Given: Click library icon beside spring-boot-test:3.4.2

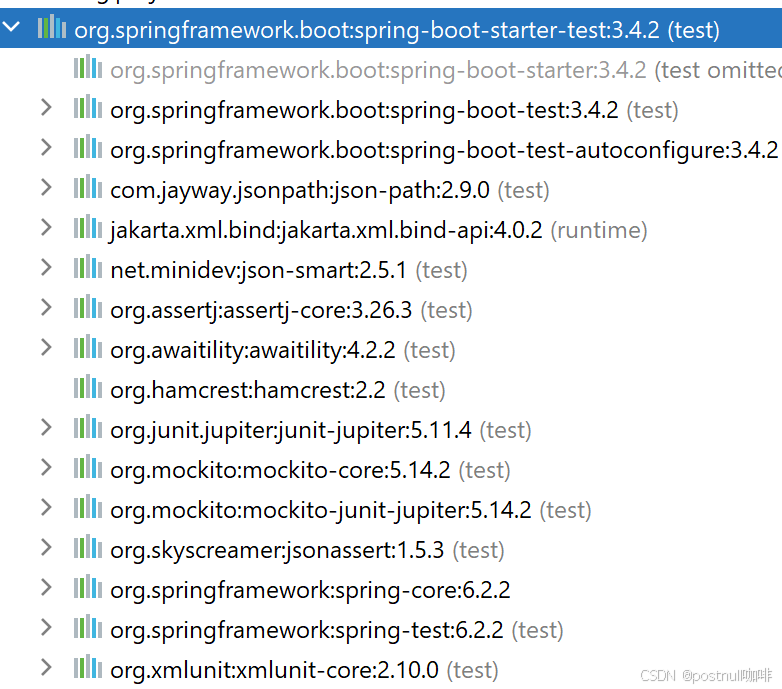Looking at the screenshot, I should [88, 107].
